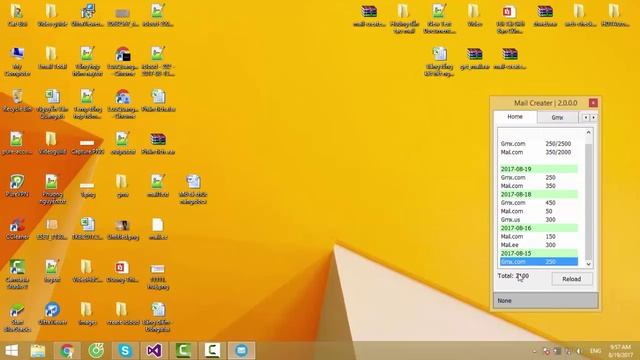Select the 'Mail.com 50' row
640x360 pixels.
pyautogui.click(x=539, y=211)
